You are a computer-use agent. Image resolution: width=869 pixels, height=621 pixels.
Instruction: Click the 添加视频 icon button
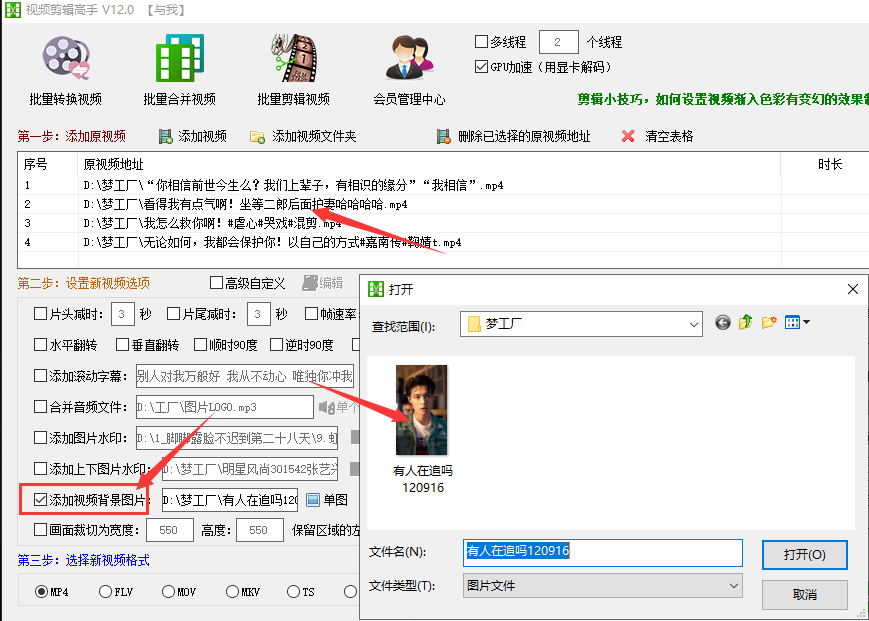click(x=166, y=136)
